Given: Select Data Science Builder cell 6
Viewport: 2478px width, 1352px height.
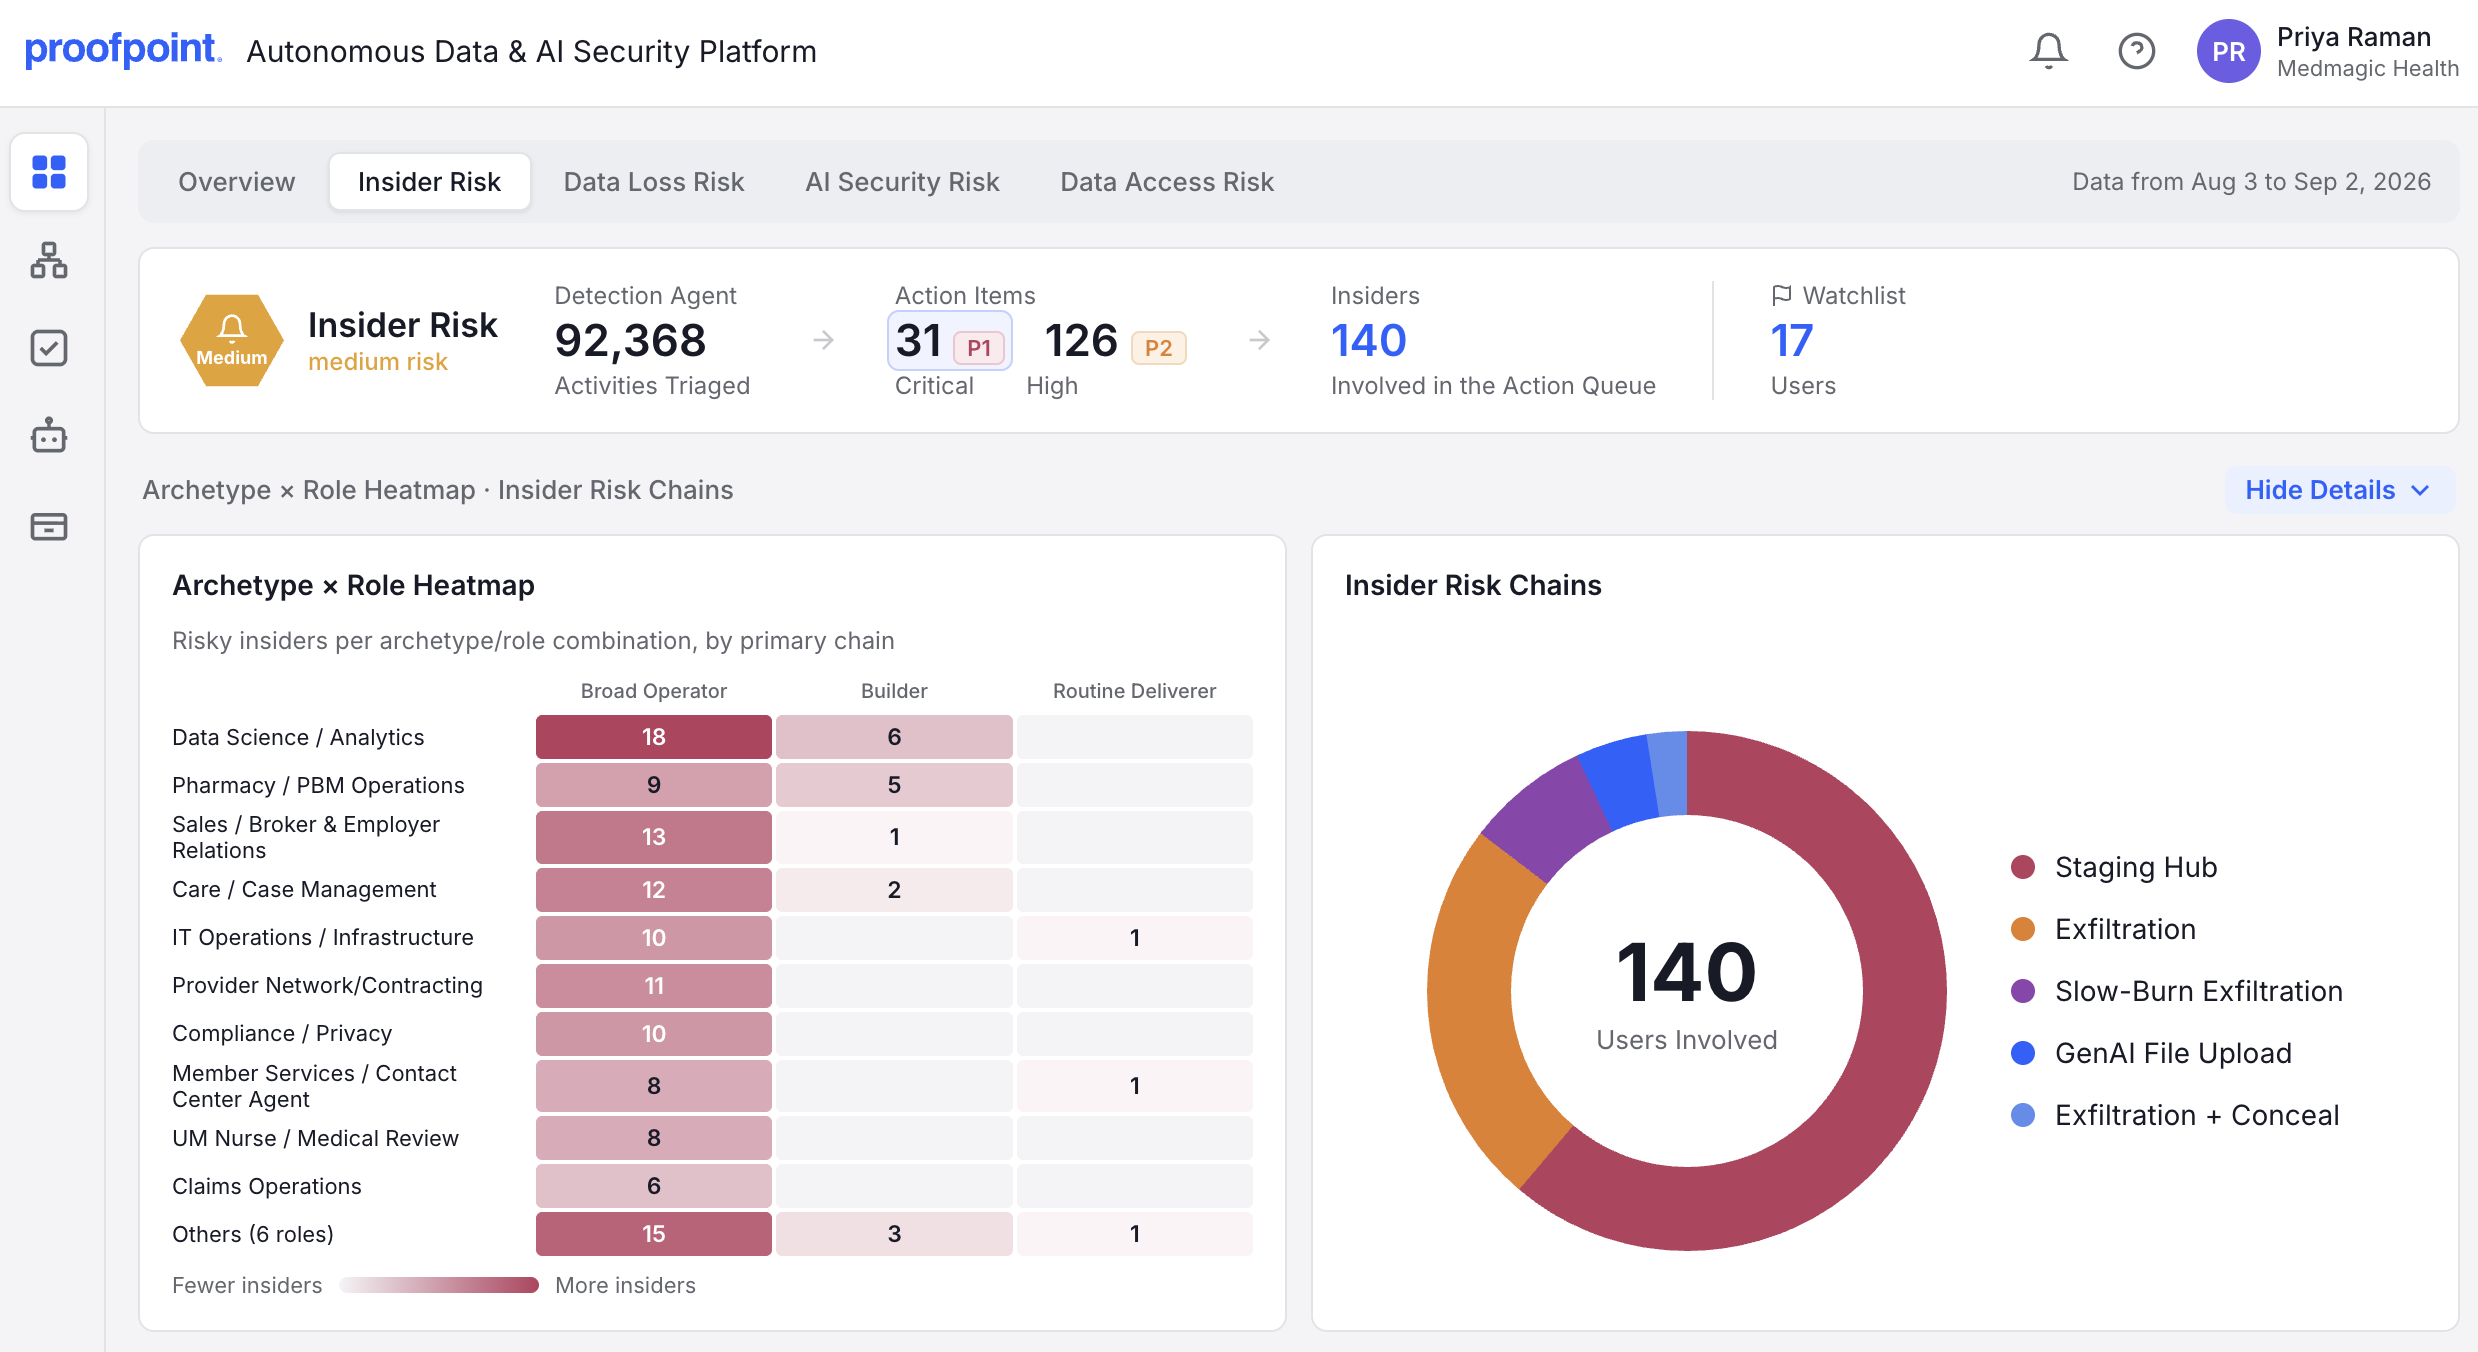Looking at the screenshot, I should coord(894,737).
